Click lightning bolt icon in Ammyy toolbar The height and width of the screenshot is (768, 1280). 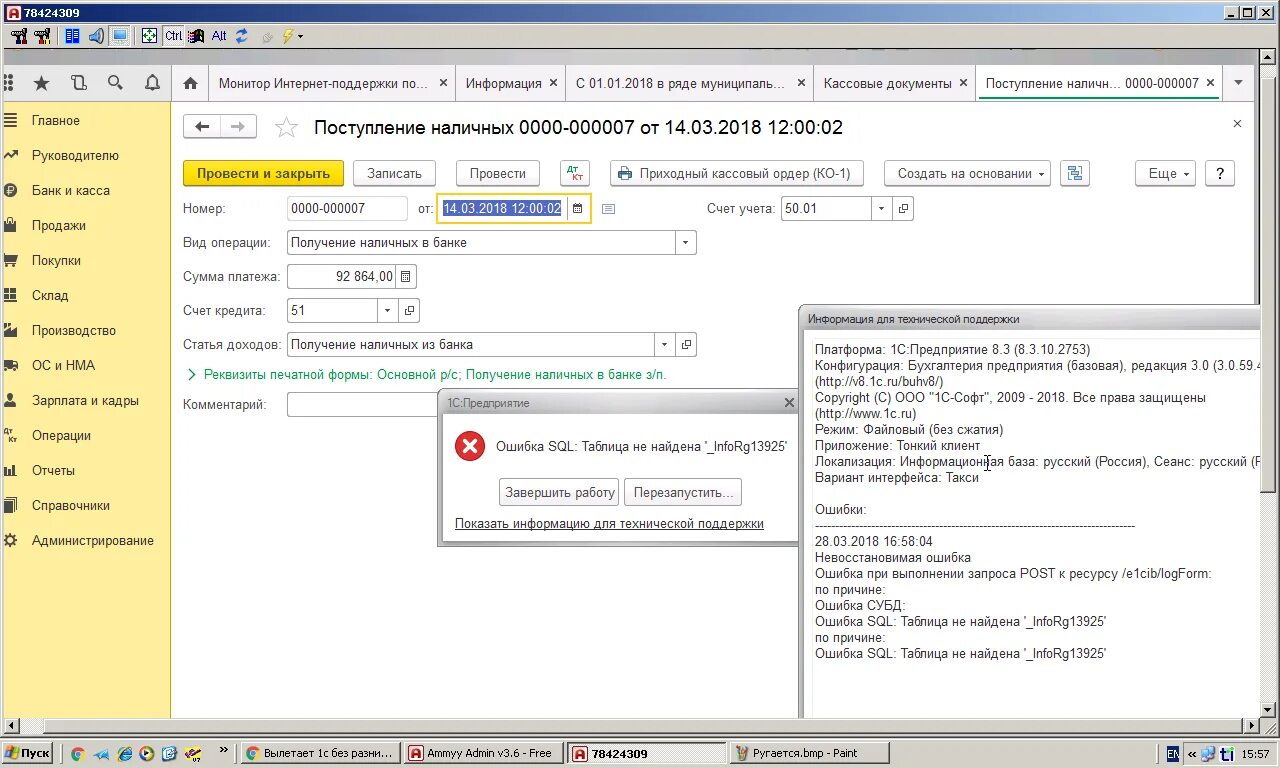[x=287, y=36]
